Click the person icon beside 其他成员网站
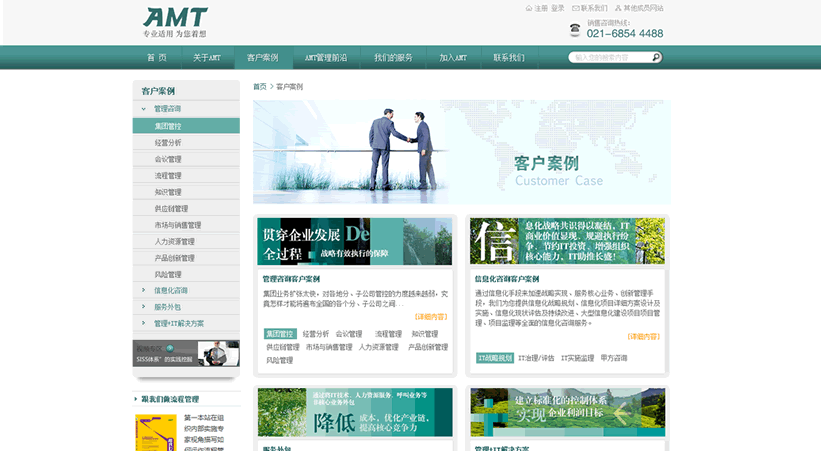The width and height of the screenshot is (821, 451). 618,8
